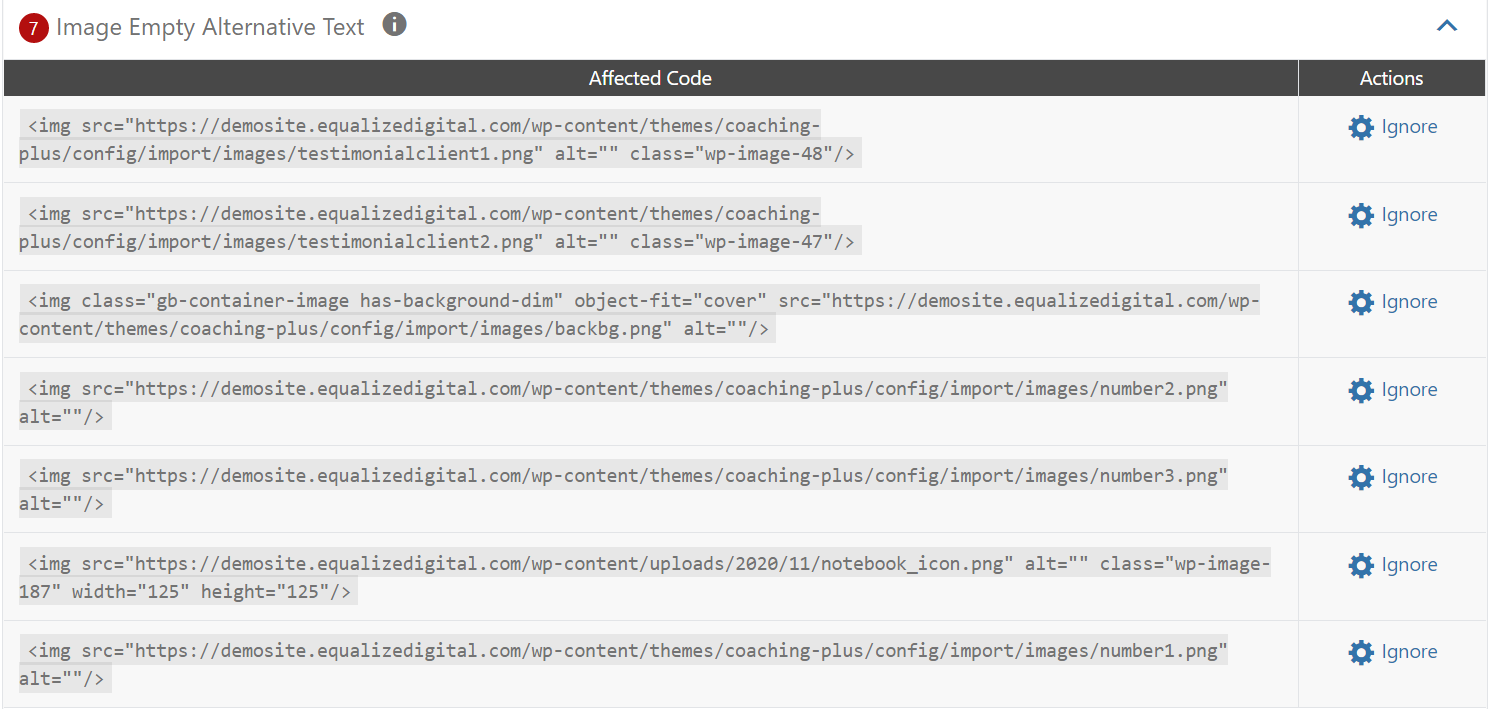Ignore the testimonialclient1.png issue

1410,127
